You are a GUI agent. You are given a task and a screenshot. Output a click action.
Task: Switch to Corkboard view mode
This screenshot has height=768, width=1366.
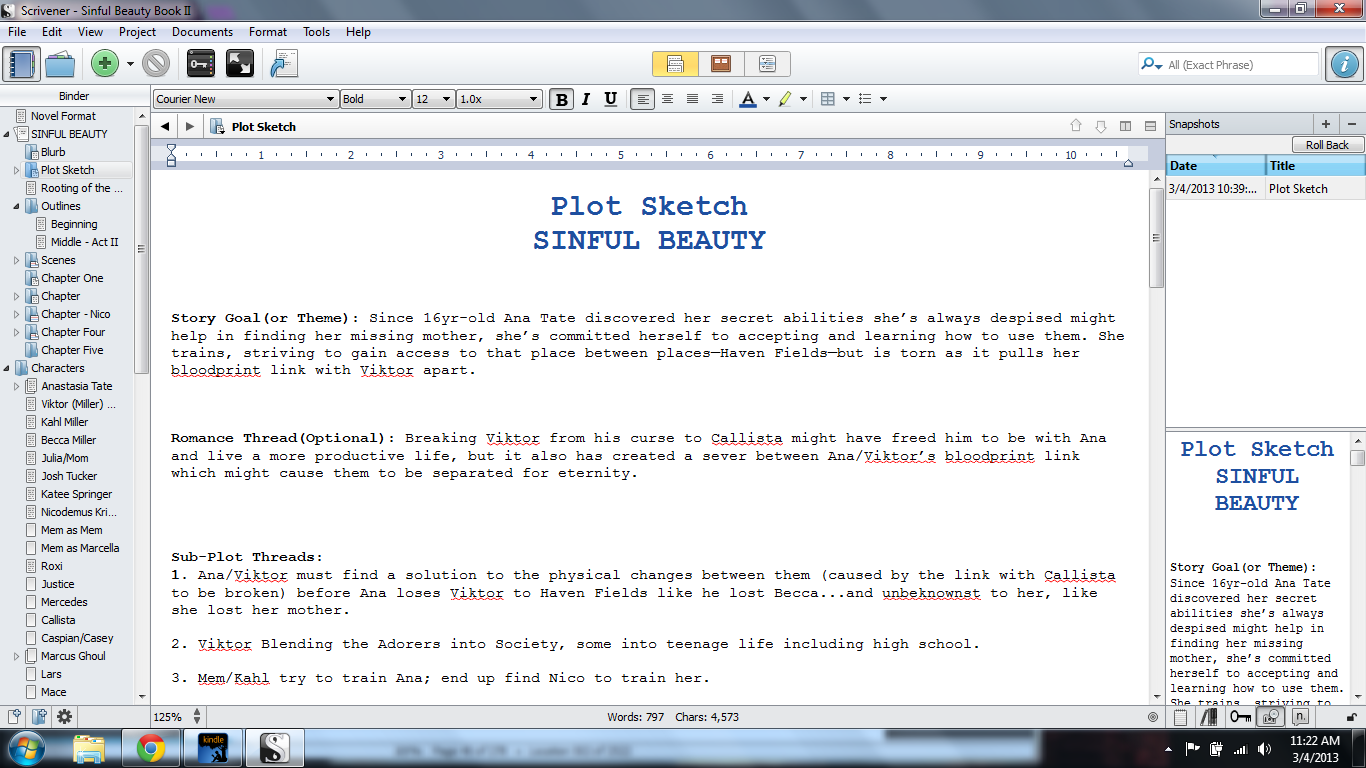click(x=721, y=64)
